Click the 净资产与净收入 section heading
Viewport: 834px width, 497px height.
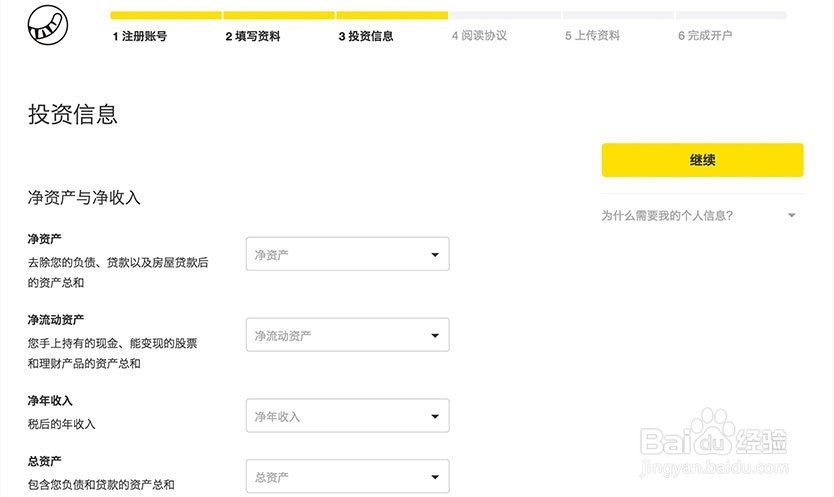tap(84, 197)
